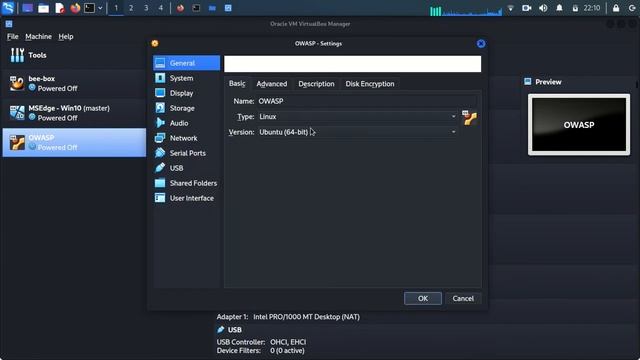Screen dimensions: 640x360
Task: Confirm settings with the OK button
Action: click(423, 298)
